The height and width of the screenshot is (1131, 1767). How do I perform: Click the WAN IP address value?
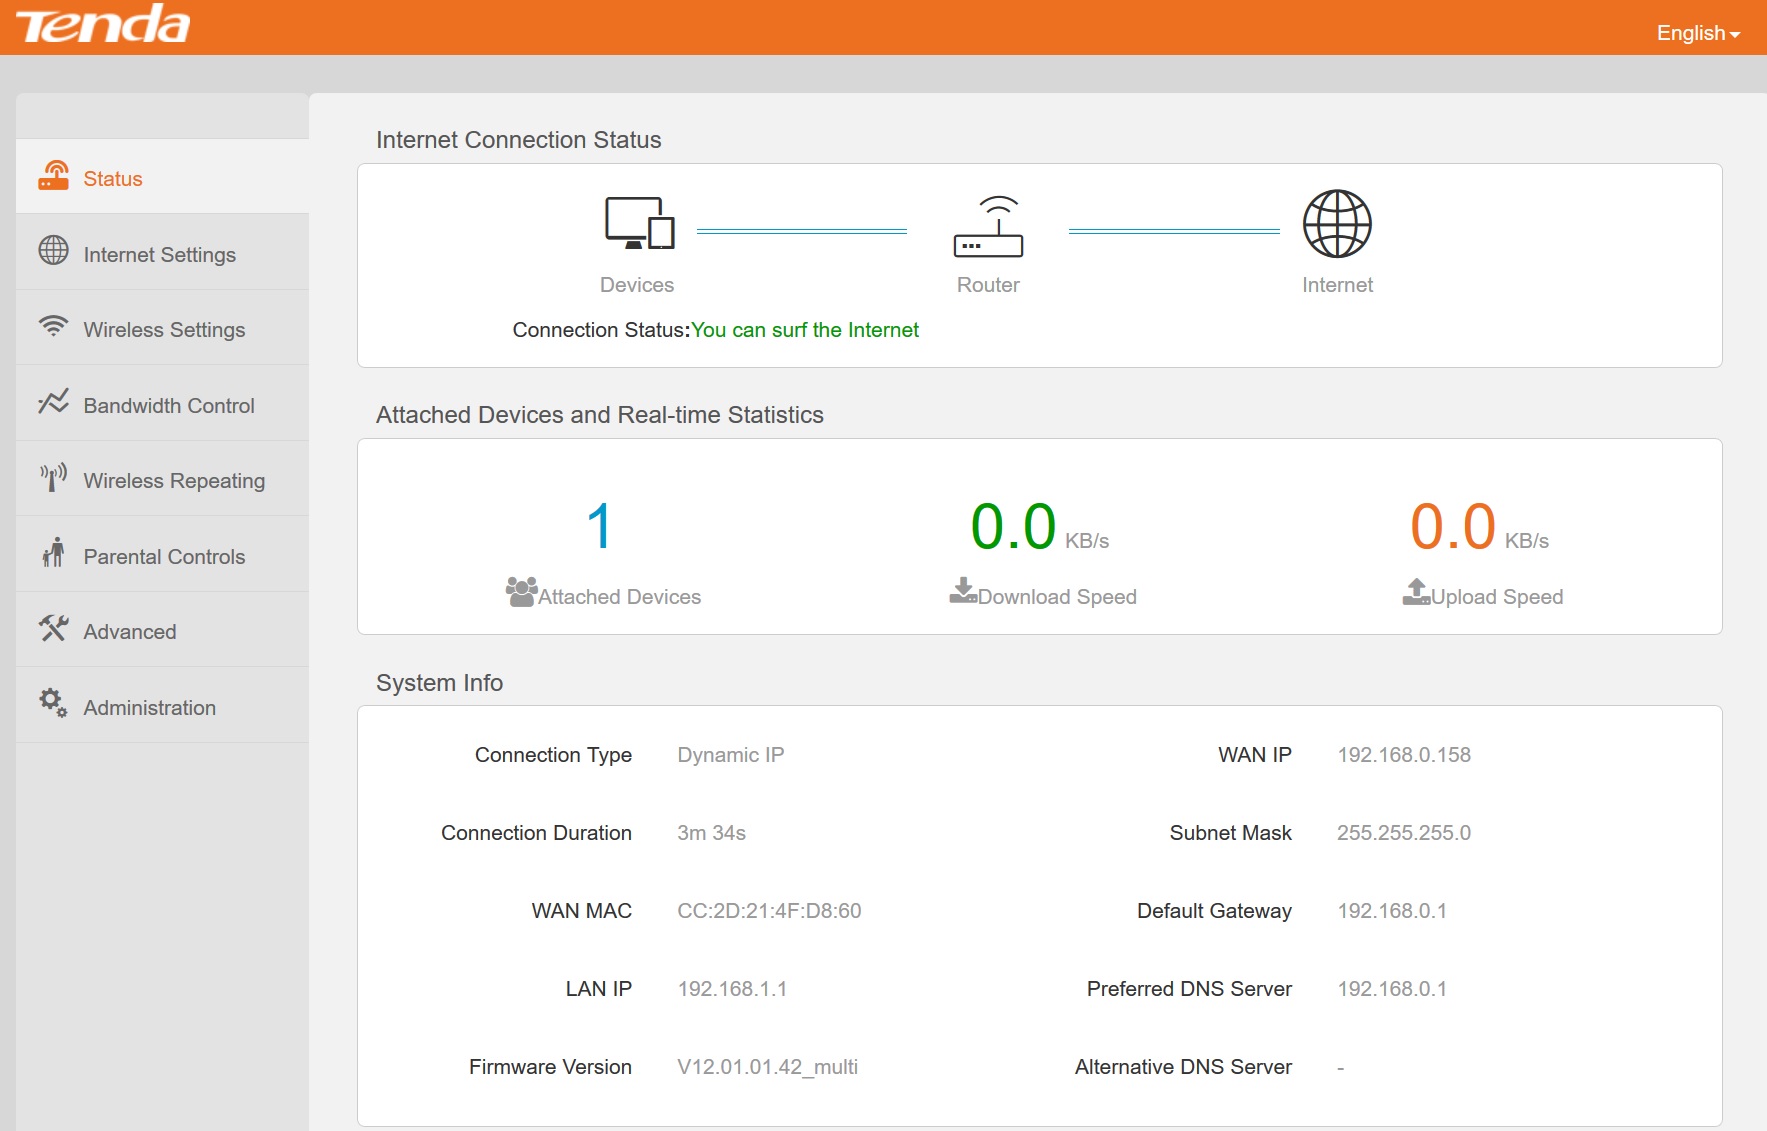1403,755
